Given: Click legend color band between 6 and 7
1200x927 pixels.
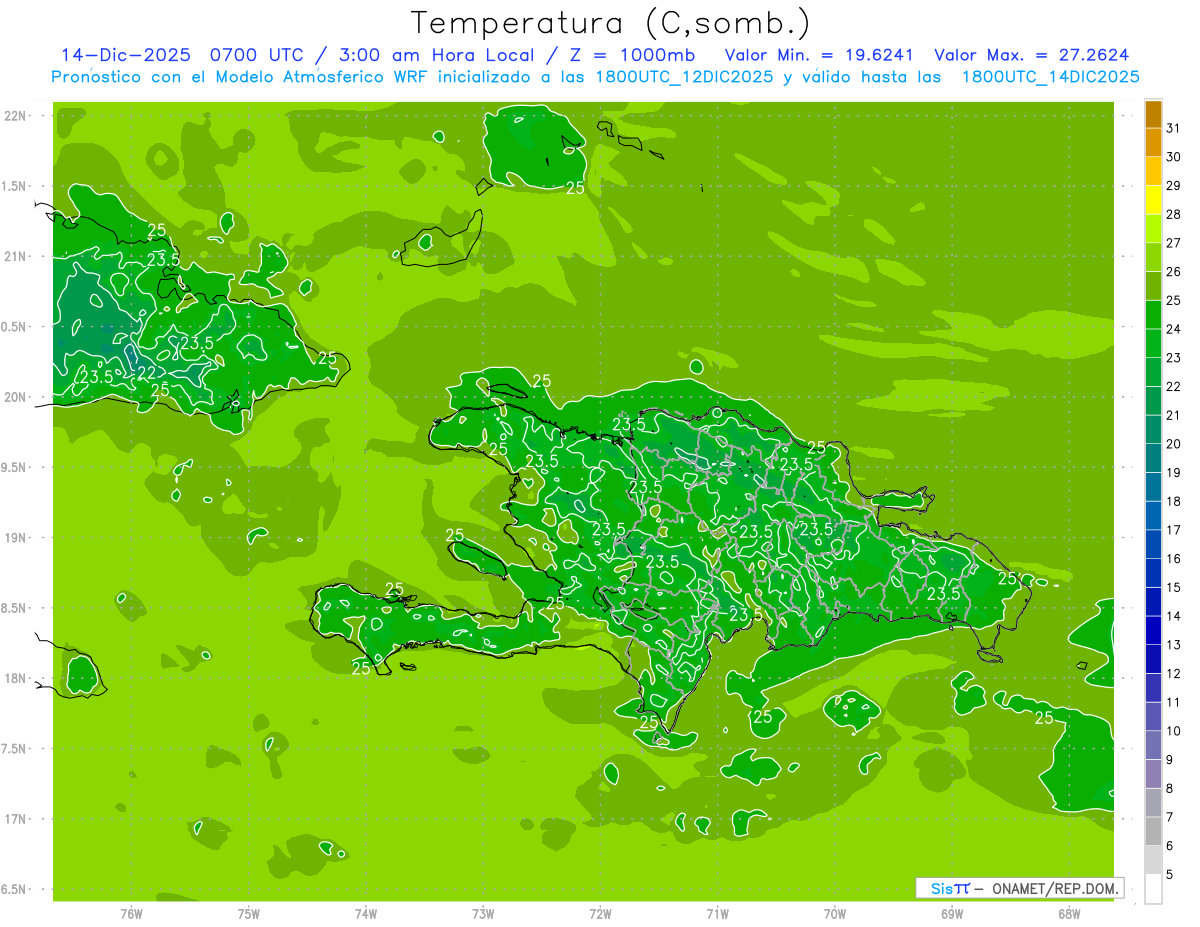Looking at the screenshot, I should click(1153, 832).
